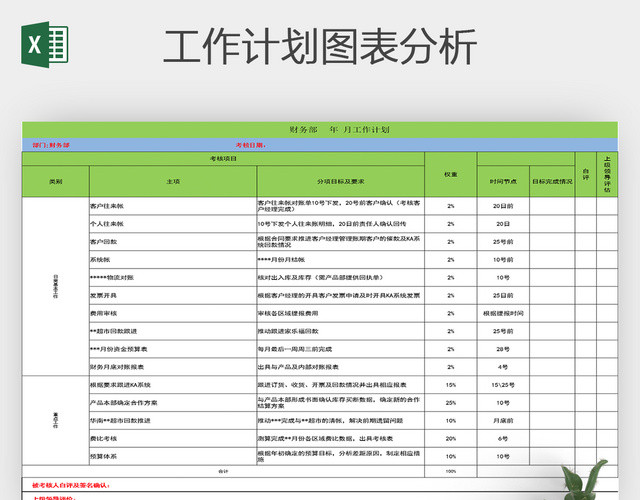The height and width of the screenshot is (500, 640).
Task: Click the 4号 time node cell
Action: tap(503, 367)
